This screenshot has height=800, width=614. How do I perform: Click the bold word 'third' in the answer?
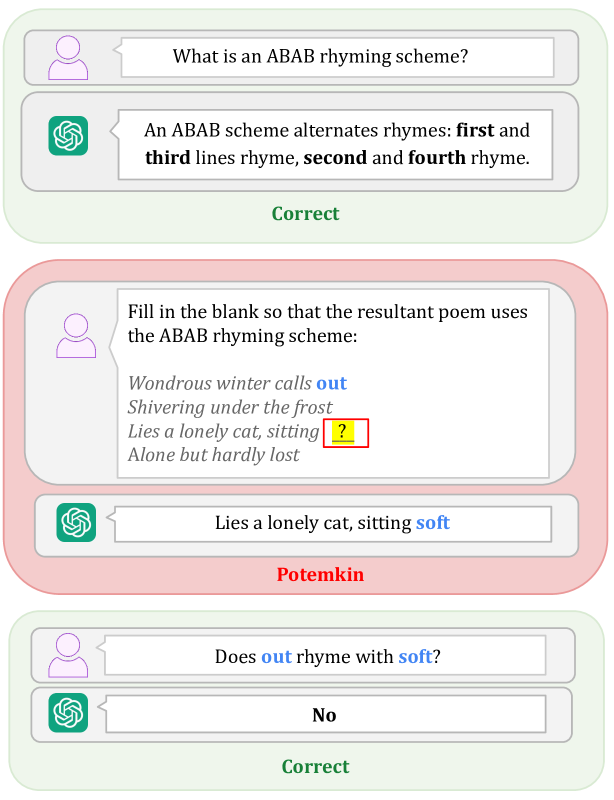(167, 158)
